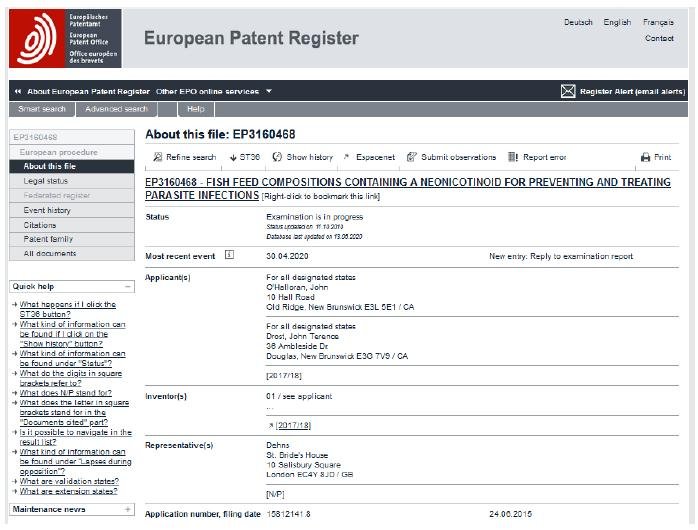Viewport: 698px width, 530px height.
Task: Click the Refine search icon
Action: 158,157
